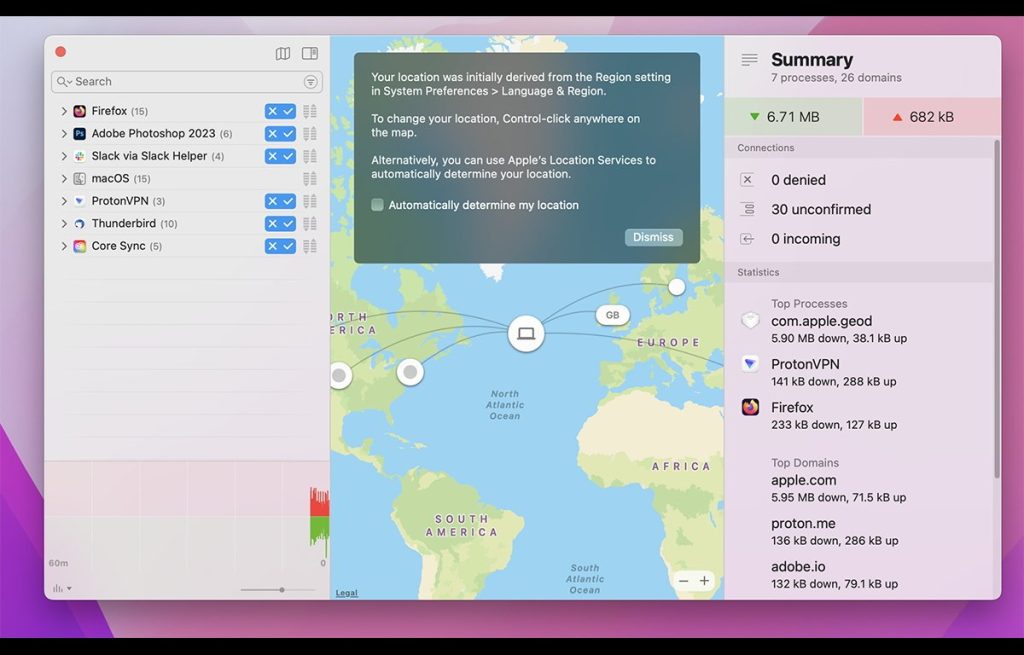The image size is (1024, 655).
Task: Toggle allow/deny rule for Adobe Photoshop 2023
Action: point(280,134)
